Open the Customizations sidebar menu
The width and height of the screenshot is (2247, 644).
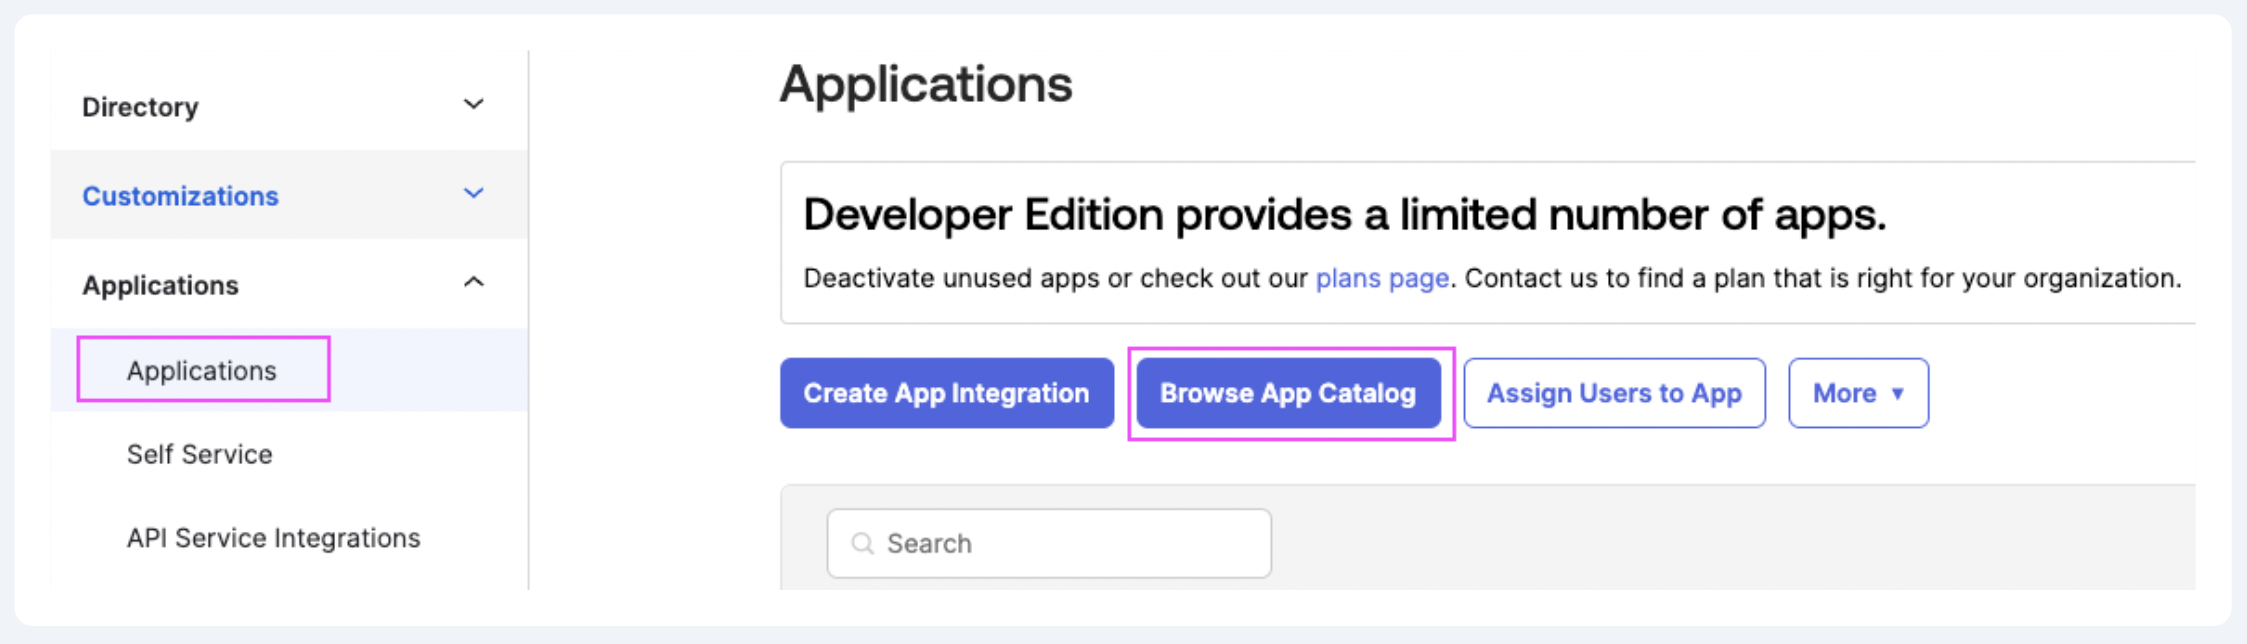[x=289, y=195]
